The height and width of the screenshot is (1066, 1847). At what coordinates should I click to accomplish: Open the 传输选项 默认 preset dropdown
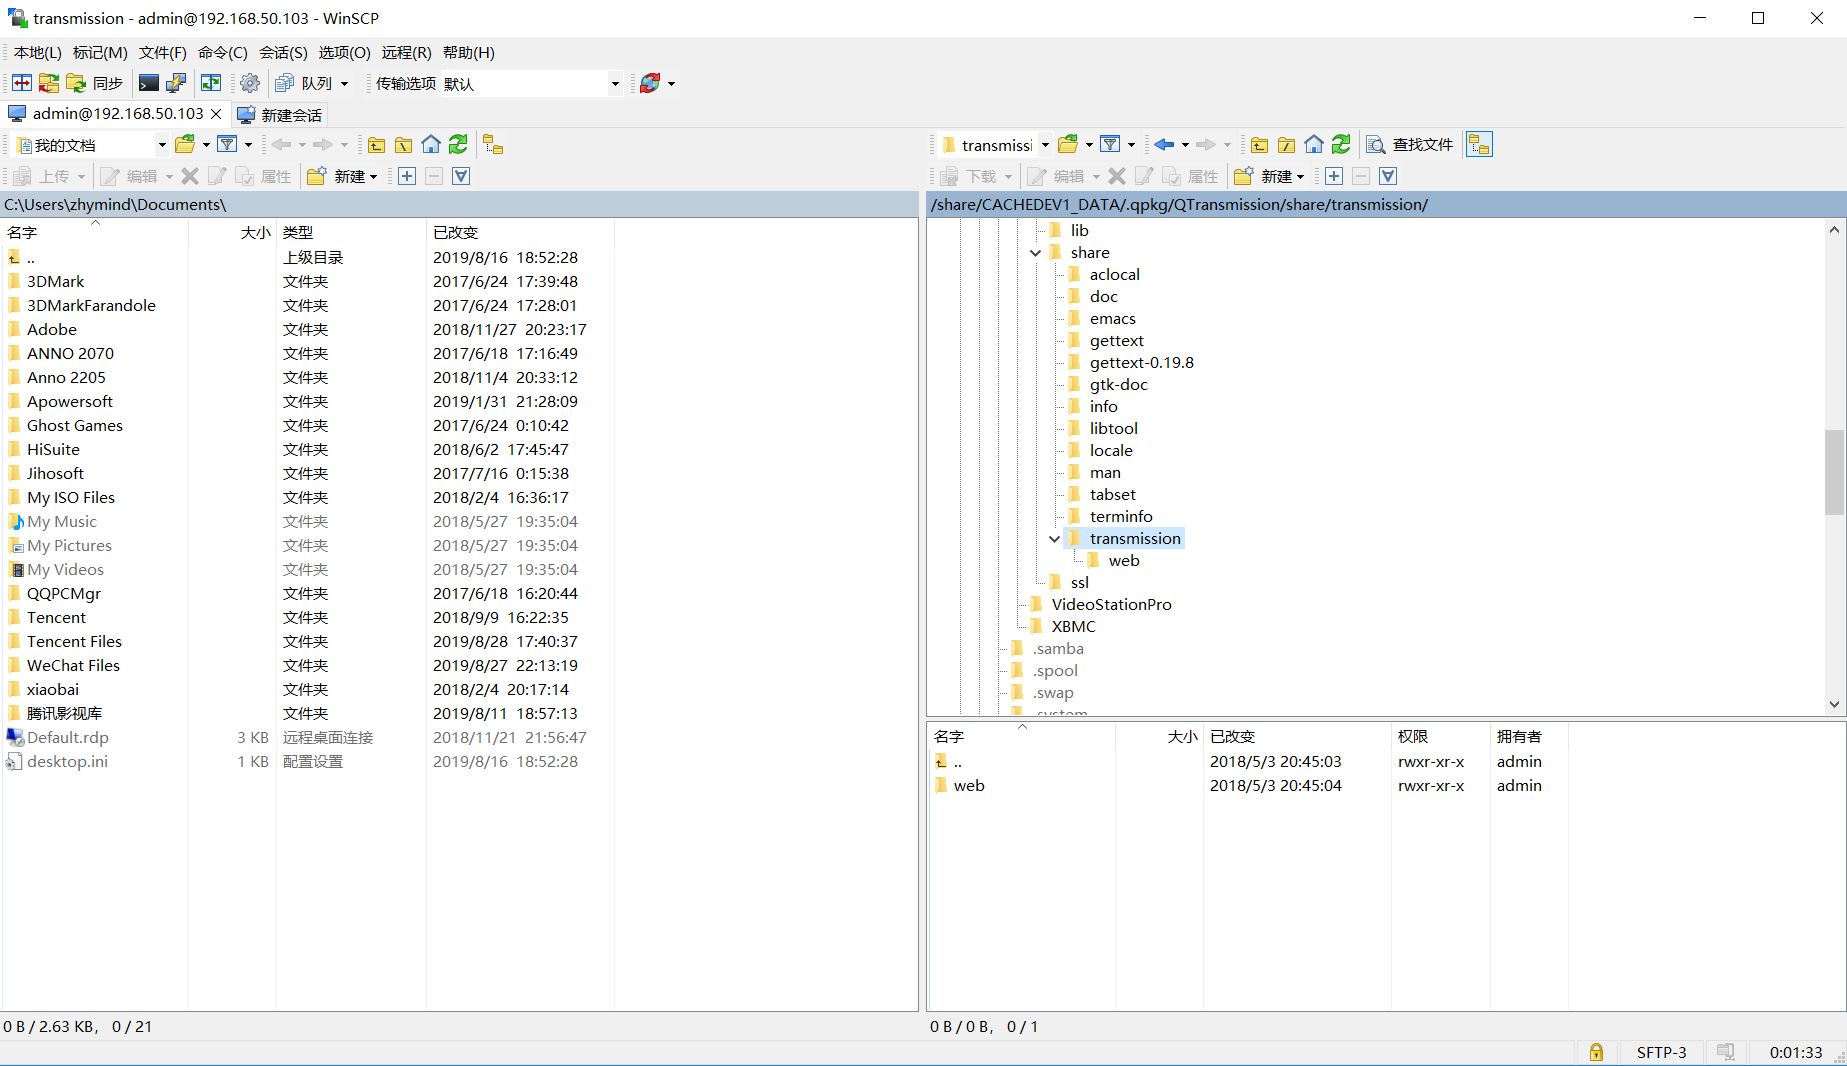(x=614, y=84)
